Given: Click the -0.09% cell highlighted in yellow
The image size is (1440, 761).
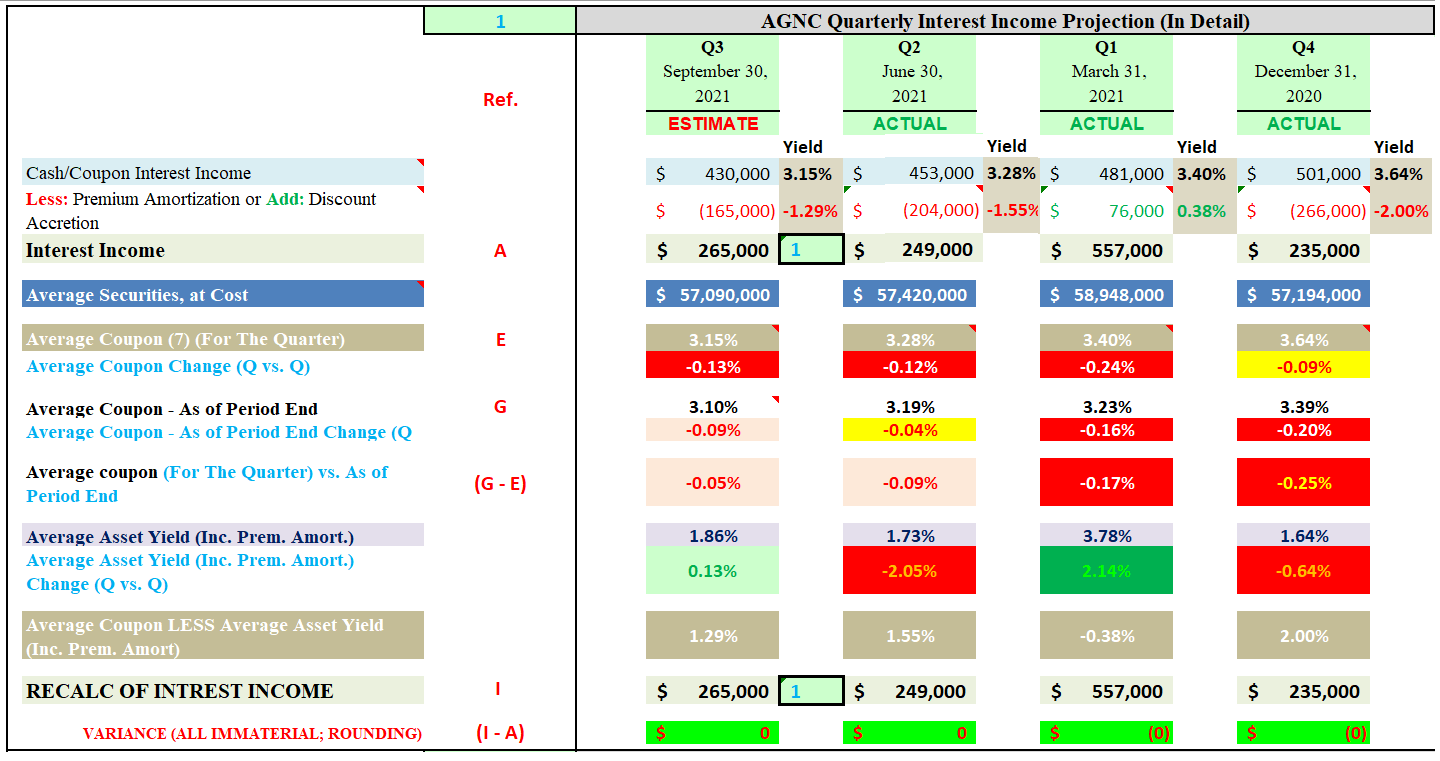Looking at the screenshot, I should click(x=1303, y=365).
